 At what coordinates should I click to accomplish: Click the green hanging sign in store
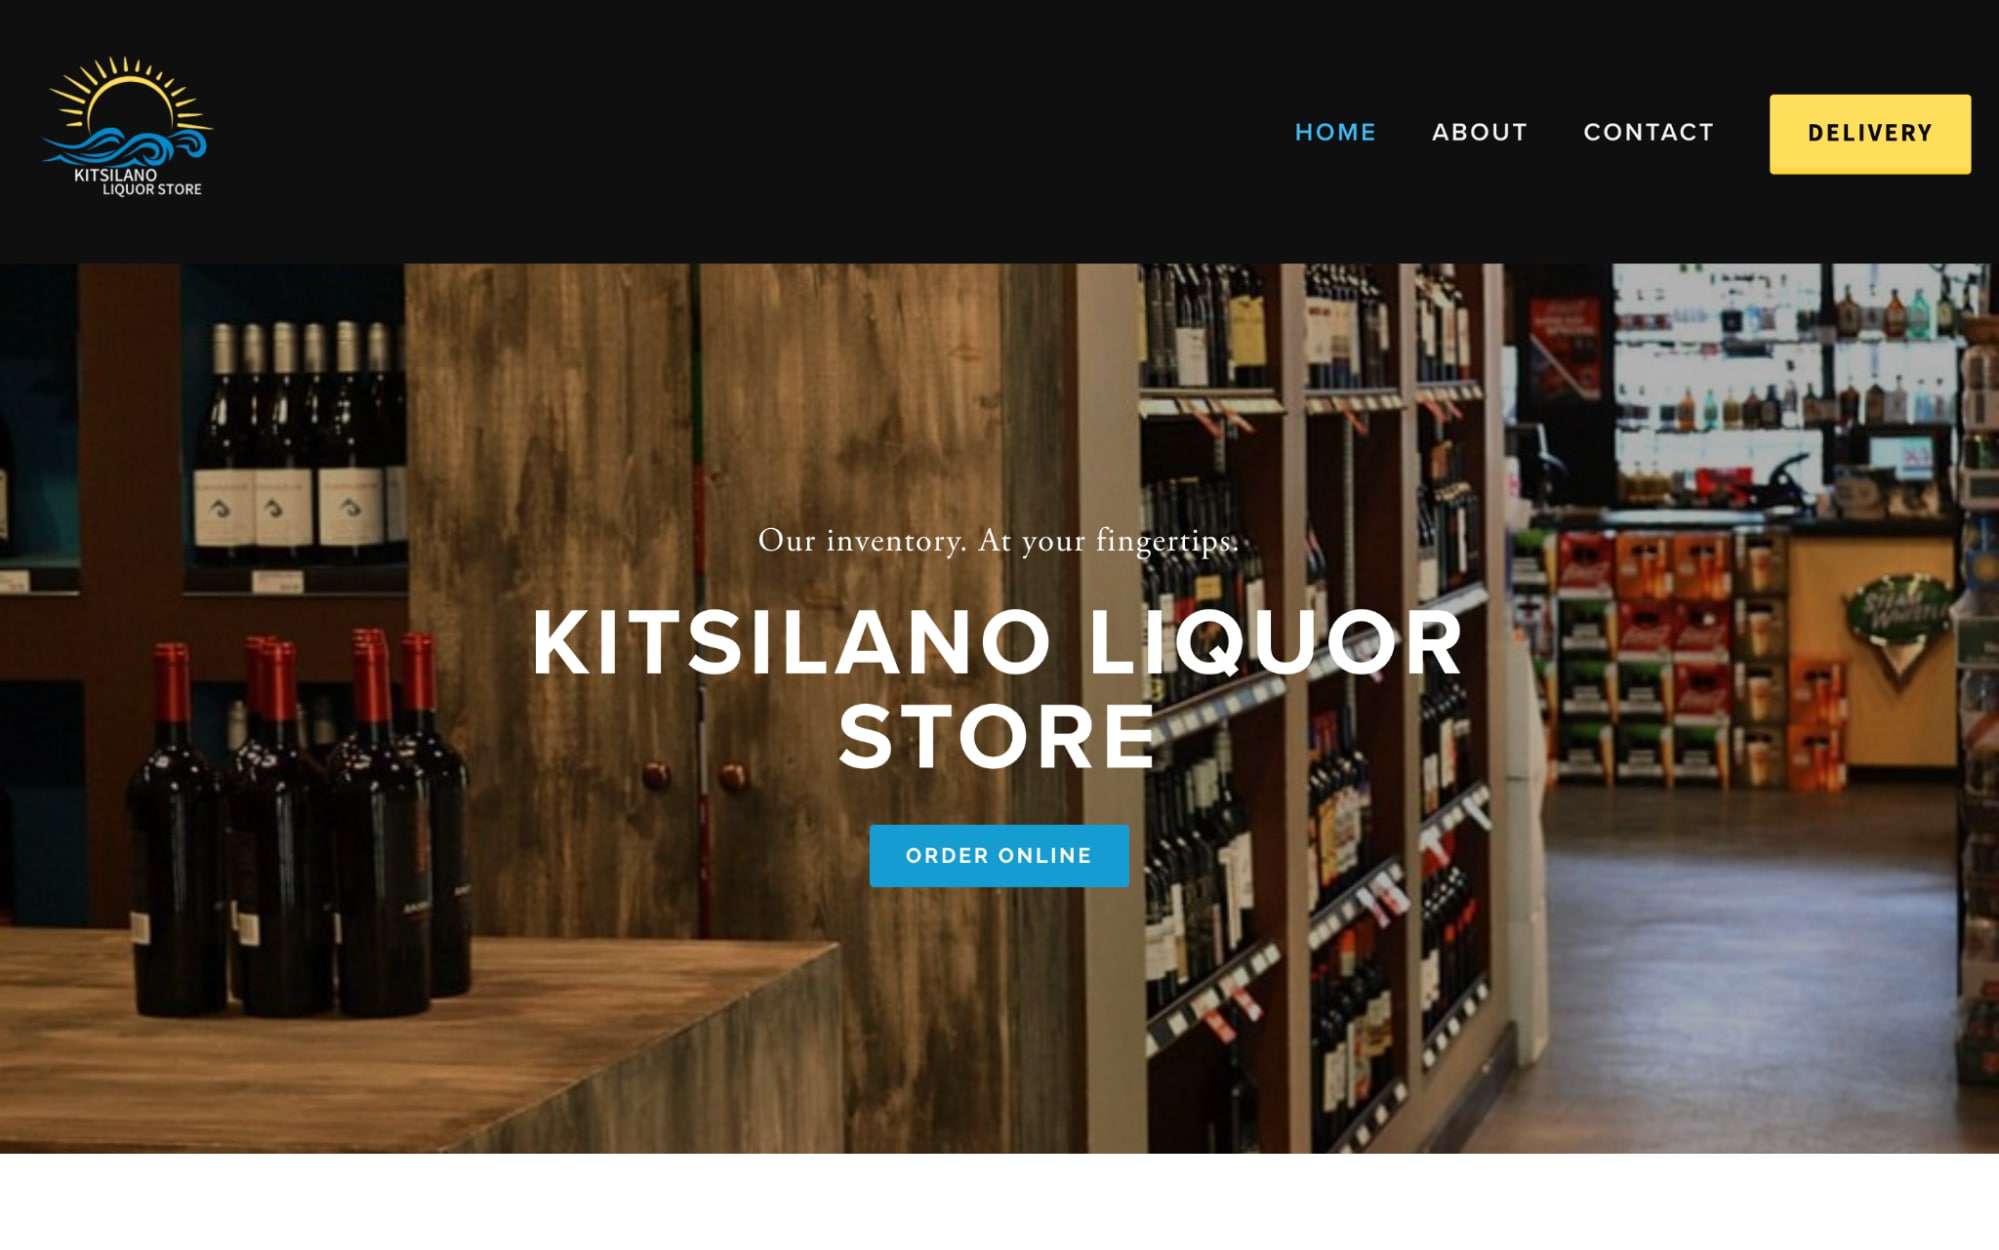[1898, 620]
